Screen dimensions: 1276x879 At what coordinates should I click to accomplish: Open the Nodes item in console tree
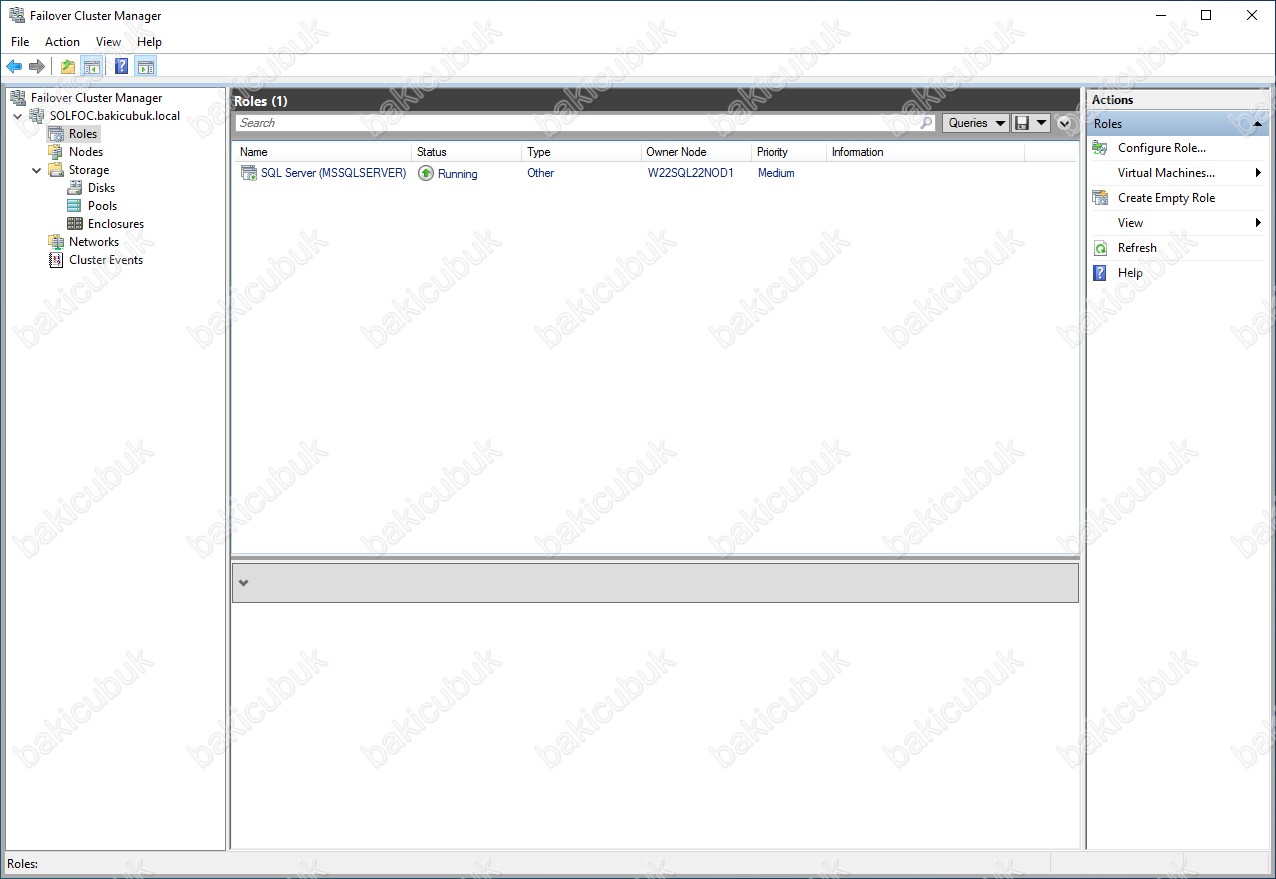(x=75, y=152)
